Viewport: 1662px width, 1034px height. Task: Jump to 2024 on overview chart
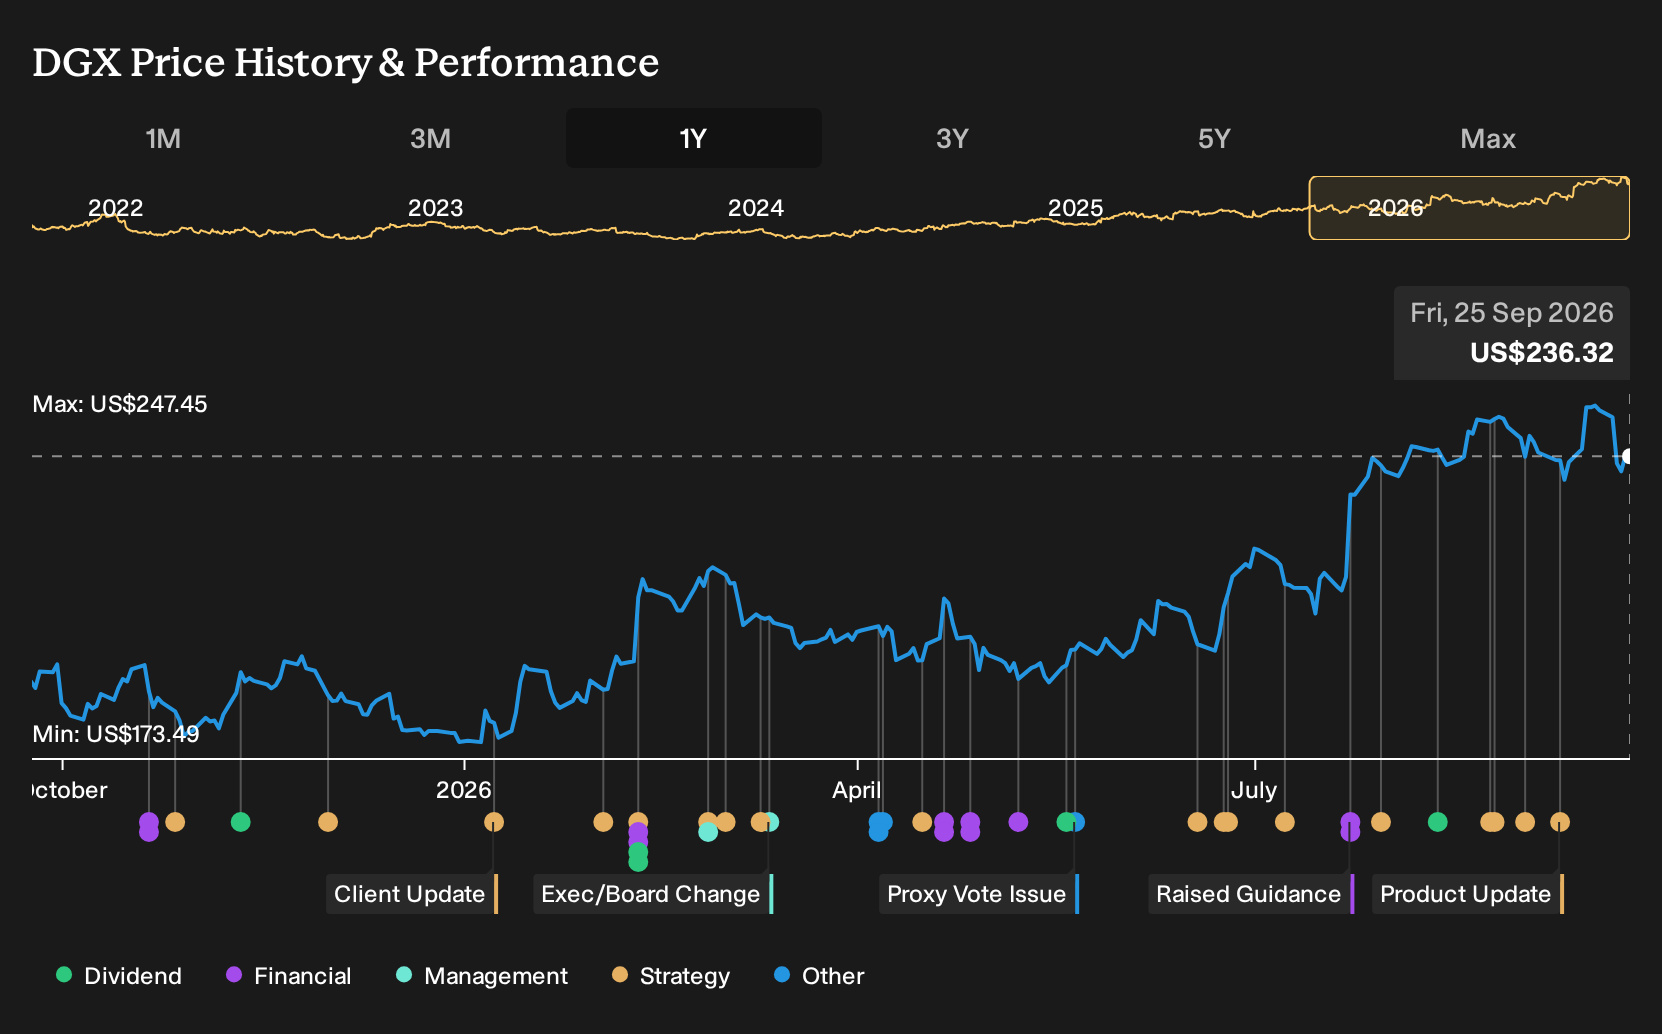coord(756,208)
